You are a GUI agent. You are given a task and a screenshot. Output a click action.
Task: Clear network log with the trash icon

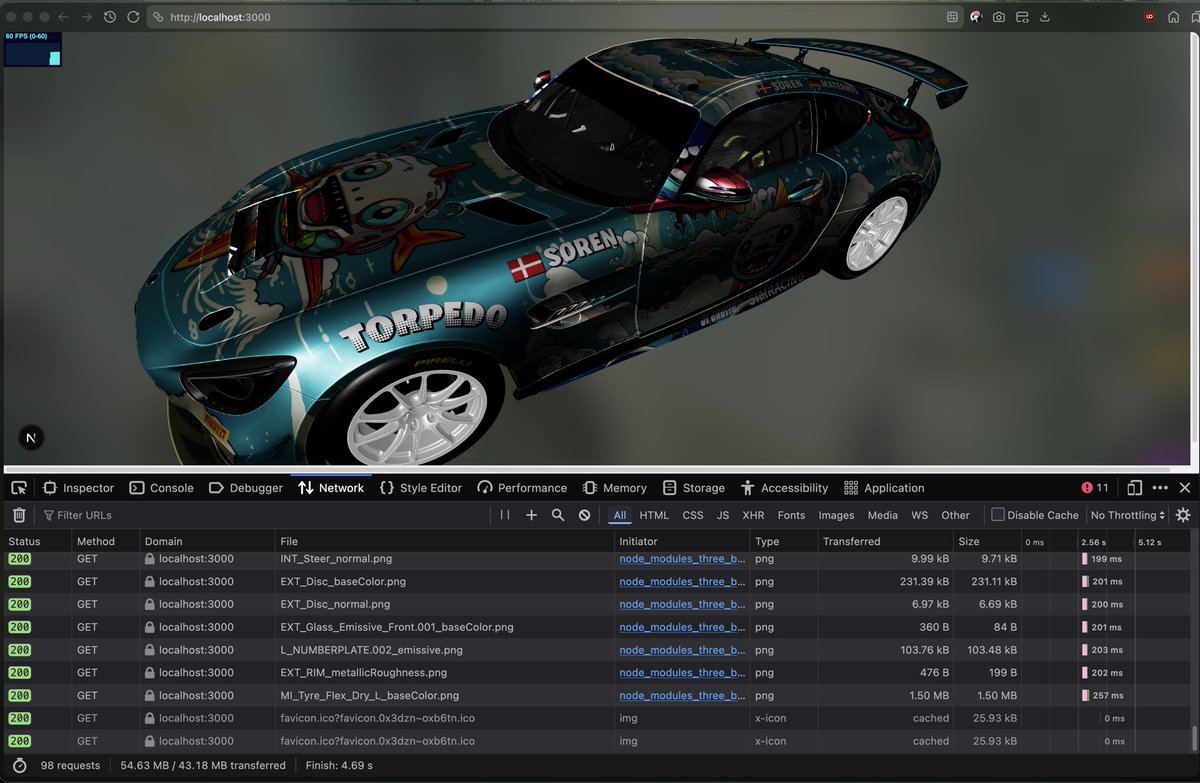[19, 515]
